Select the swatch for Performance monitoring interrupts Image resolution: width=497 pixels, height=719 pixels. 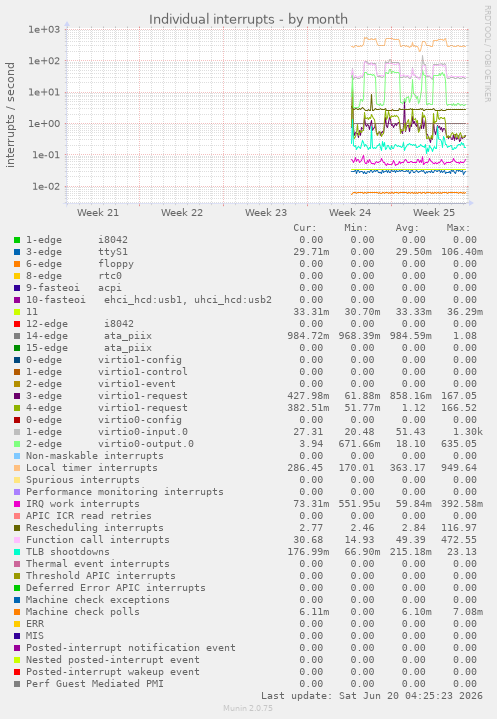(17, 492)
